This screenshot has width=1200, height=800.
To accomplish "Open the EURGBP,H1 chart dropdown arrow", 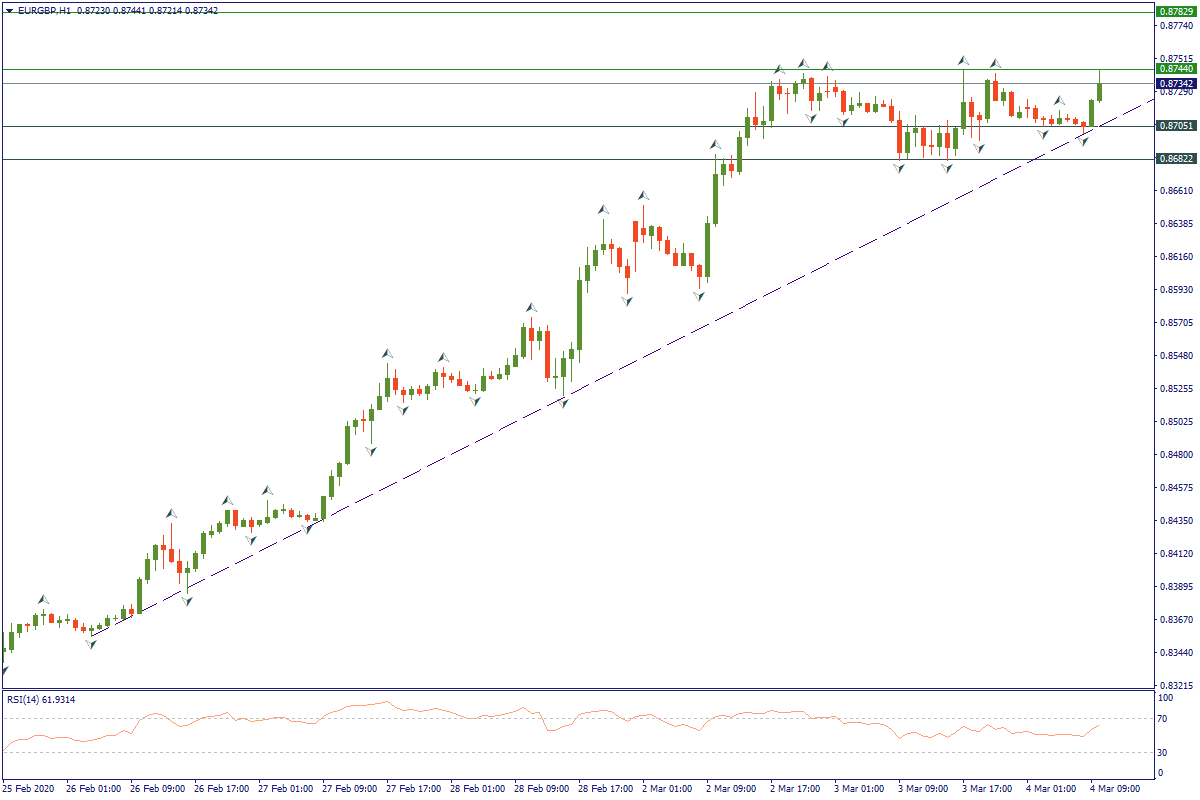I will click(10, 10).
